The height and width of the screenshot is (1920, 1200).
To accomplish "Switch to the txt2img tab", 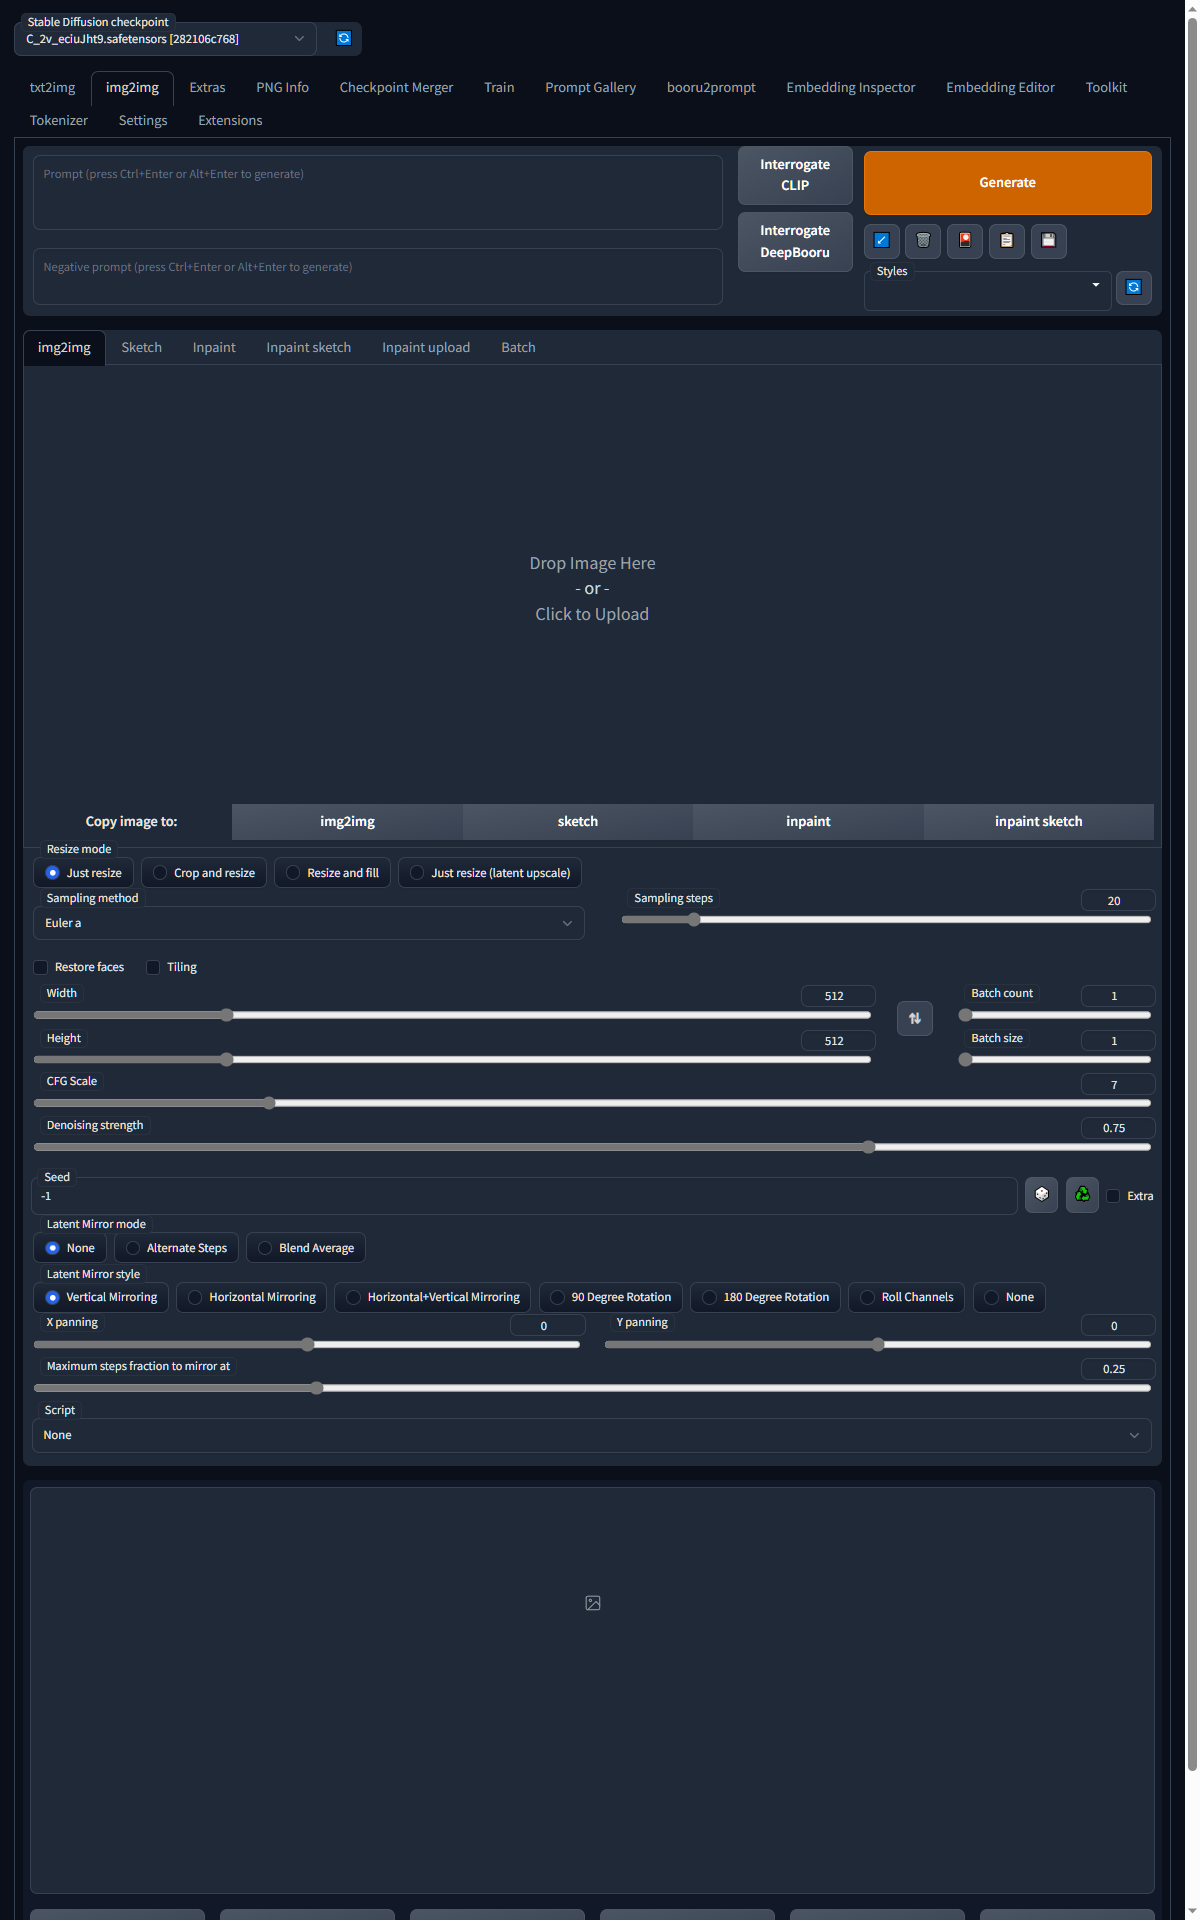I will click(53, 87).
